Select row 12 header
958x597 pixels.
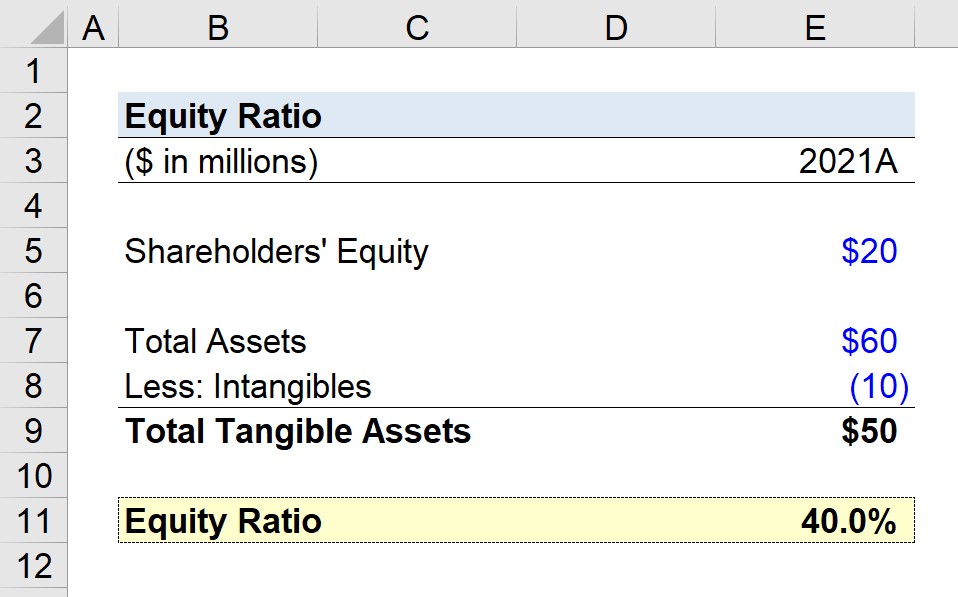(x=34, y=566)
